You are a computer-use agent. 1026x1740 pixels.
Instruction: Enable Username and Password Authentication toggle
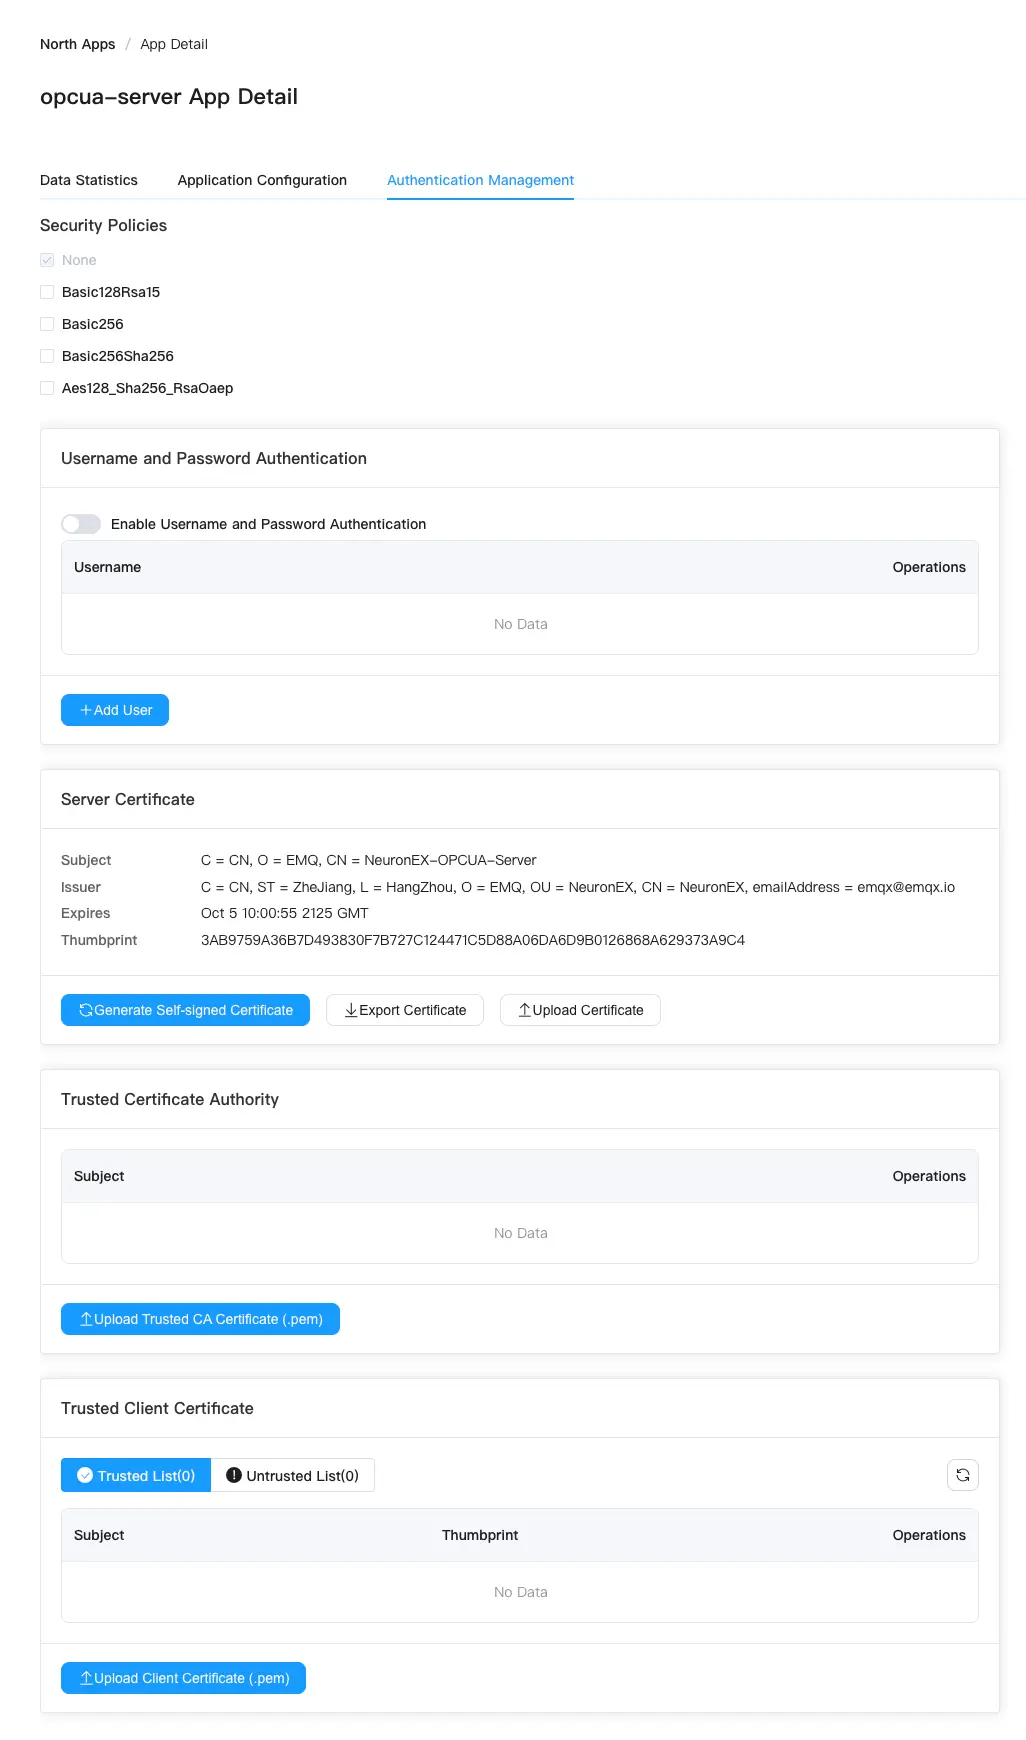click(x=81, y=524)
